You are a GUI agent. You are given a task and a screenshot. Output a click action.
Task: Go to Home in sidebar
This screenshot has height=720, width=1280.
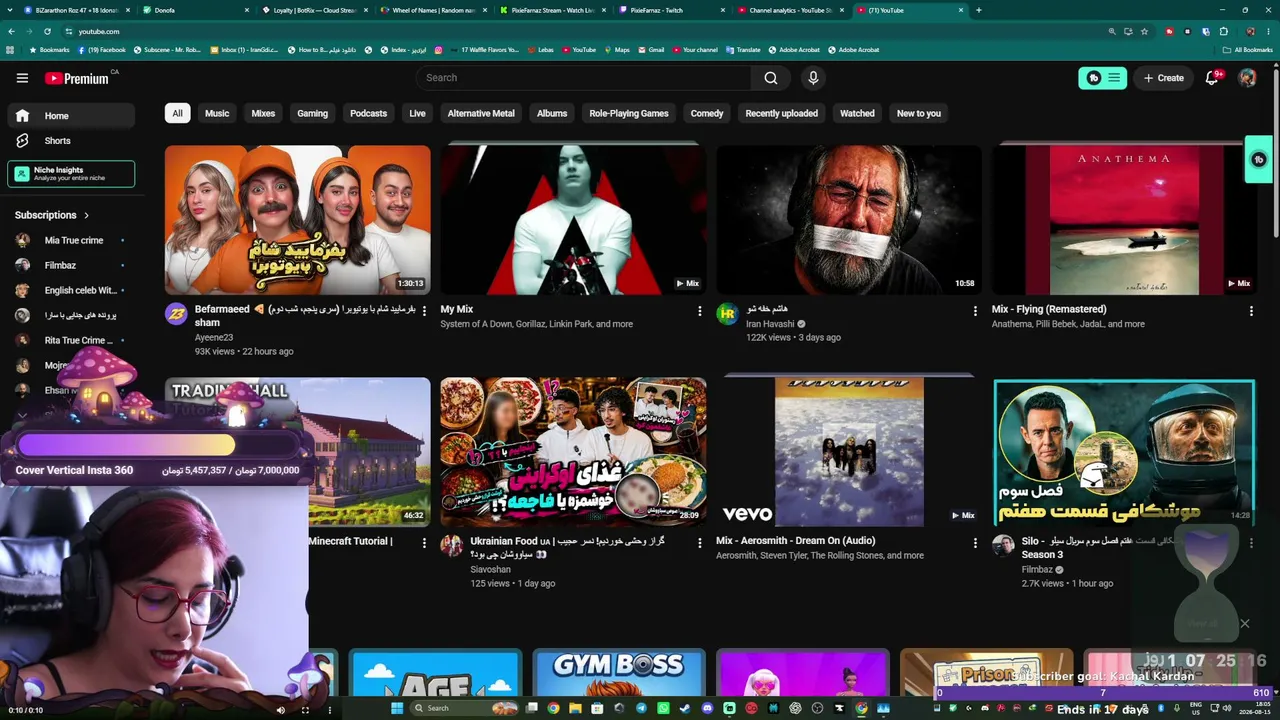[x=71, y=116]
